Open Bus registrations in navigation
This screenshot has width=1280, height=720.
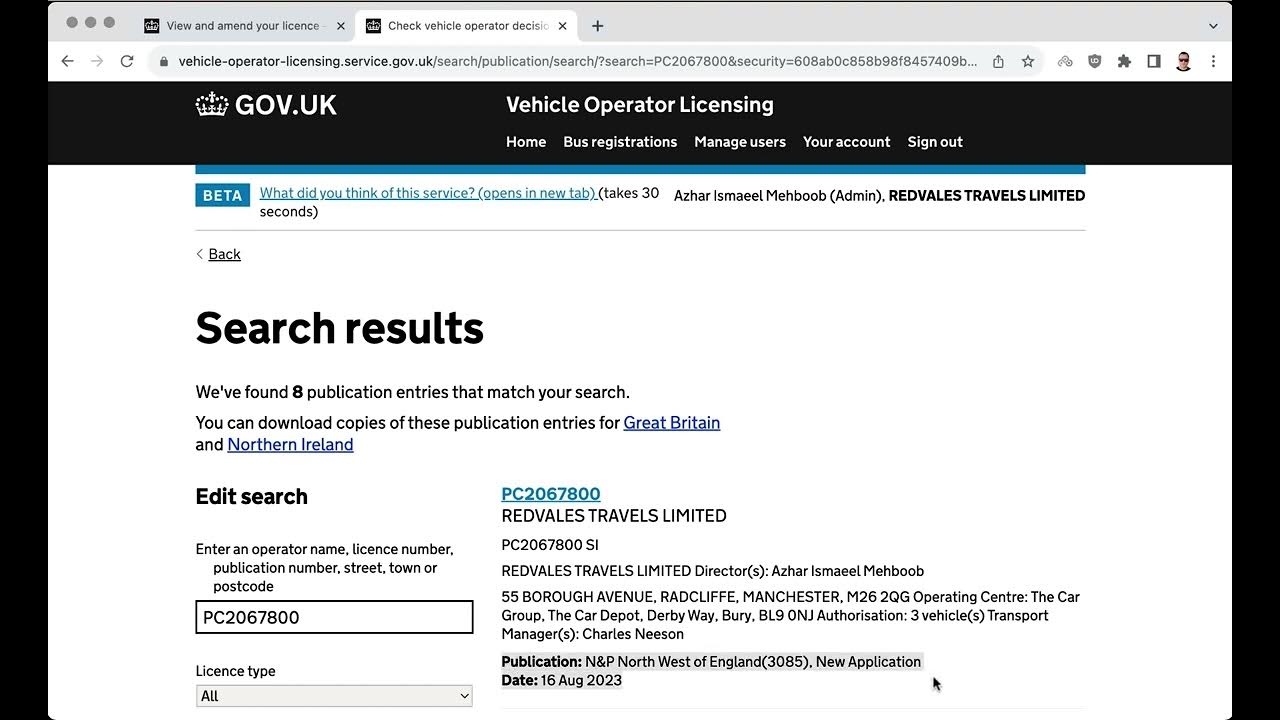(x=620, y=142)
